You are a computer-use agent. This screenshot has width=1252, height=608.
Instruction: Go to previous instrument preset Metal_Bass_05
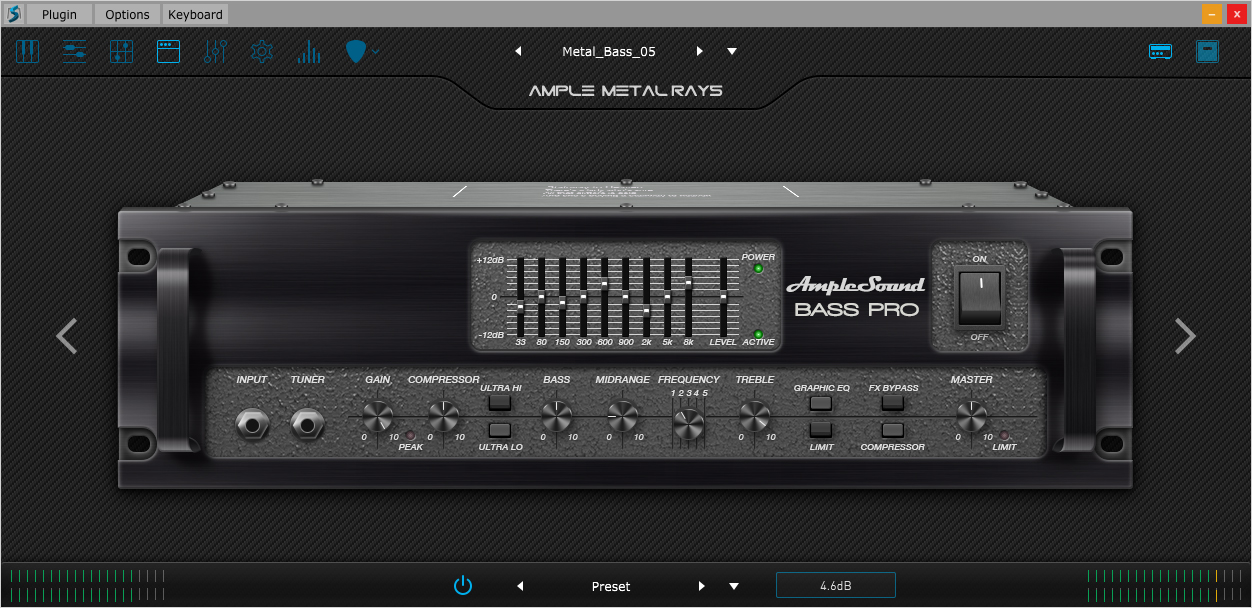click(x=518, y=51)
